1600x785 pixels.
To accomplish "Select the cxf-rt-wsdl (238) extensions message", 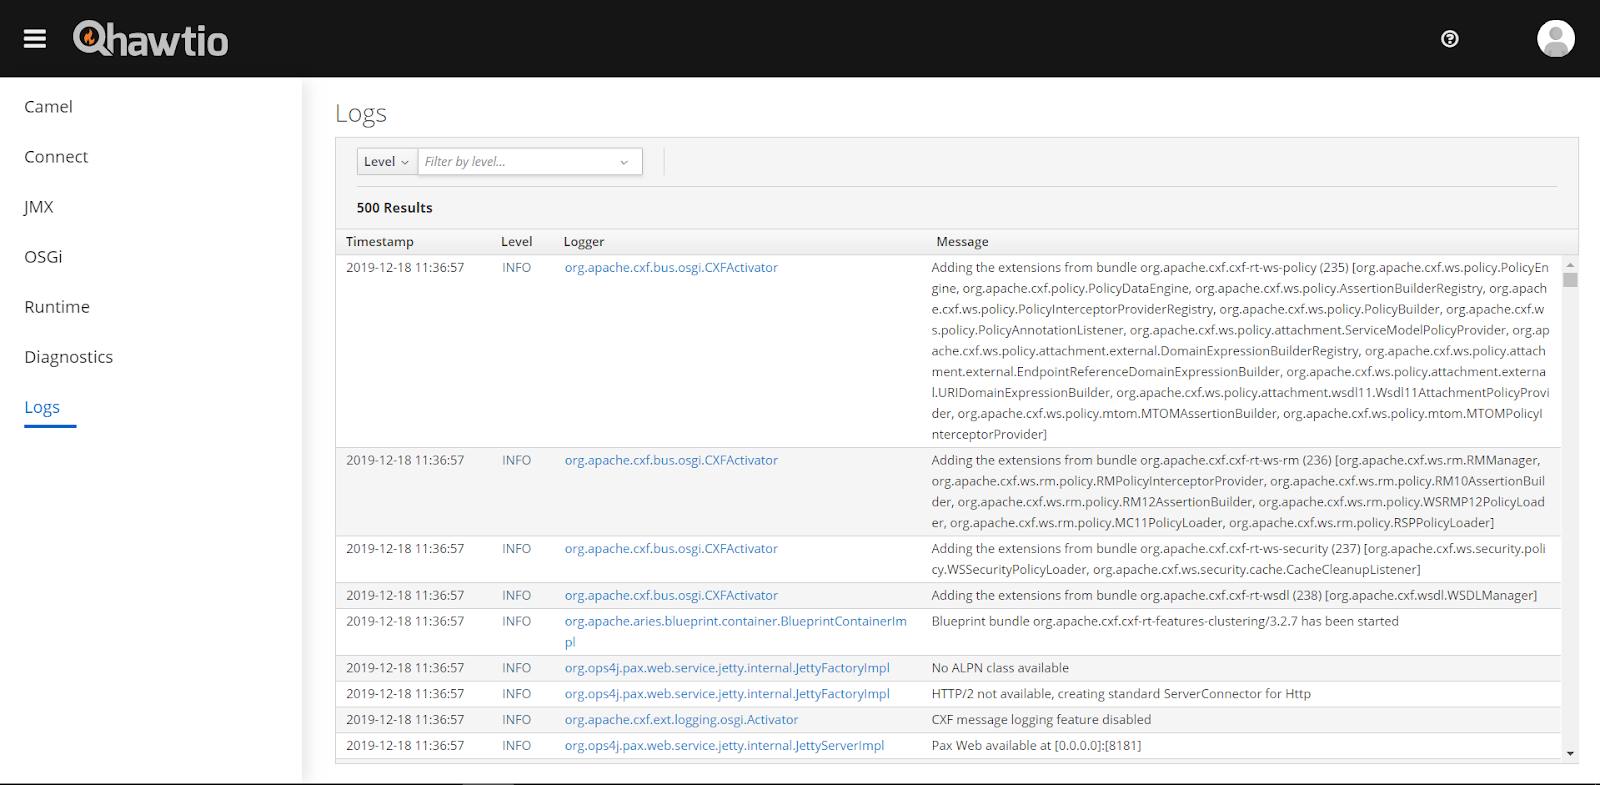I will point(1234,596).
